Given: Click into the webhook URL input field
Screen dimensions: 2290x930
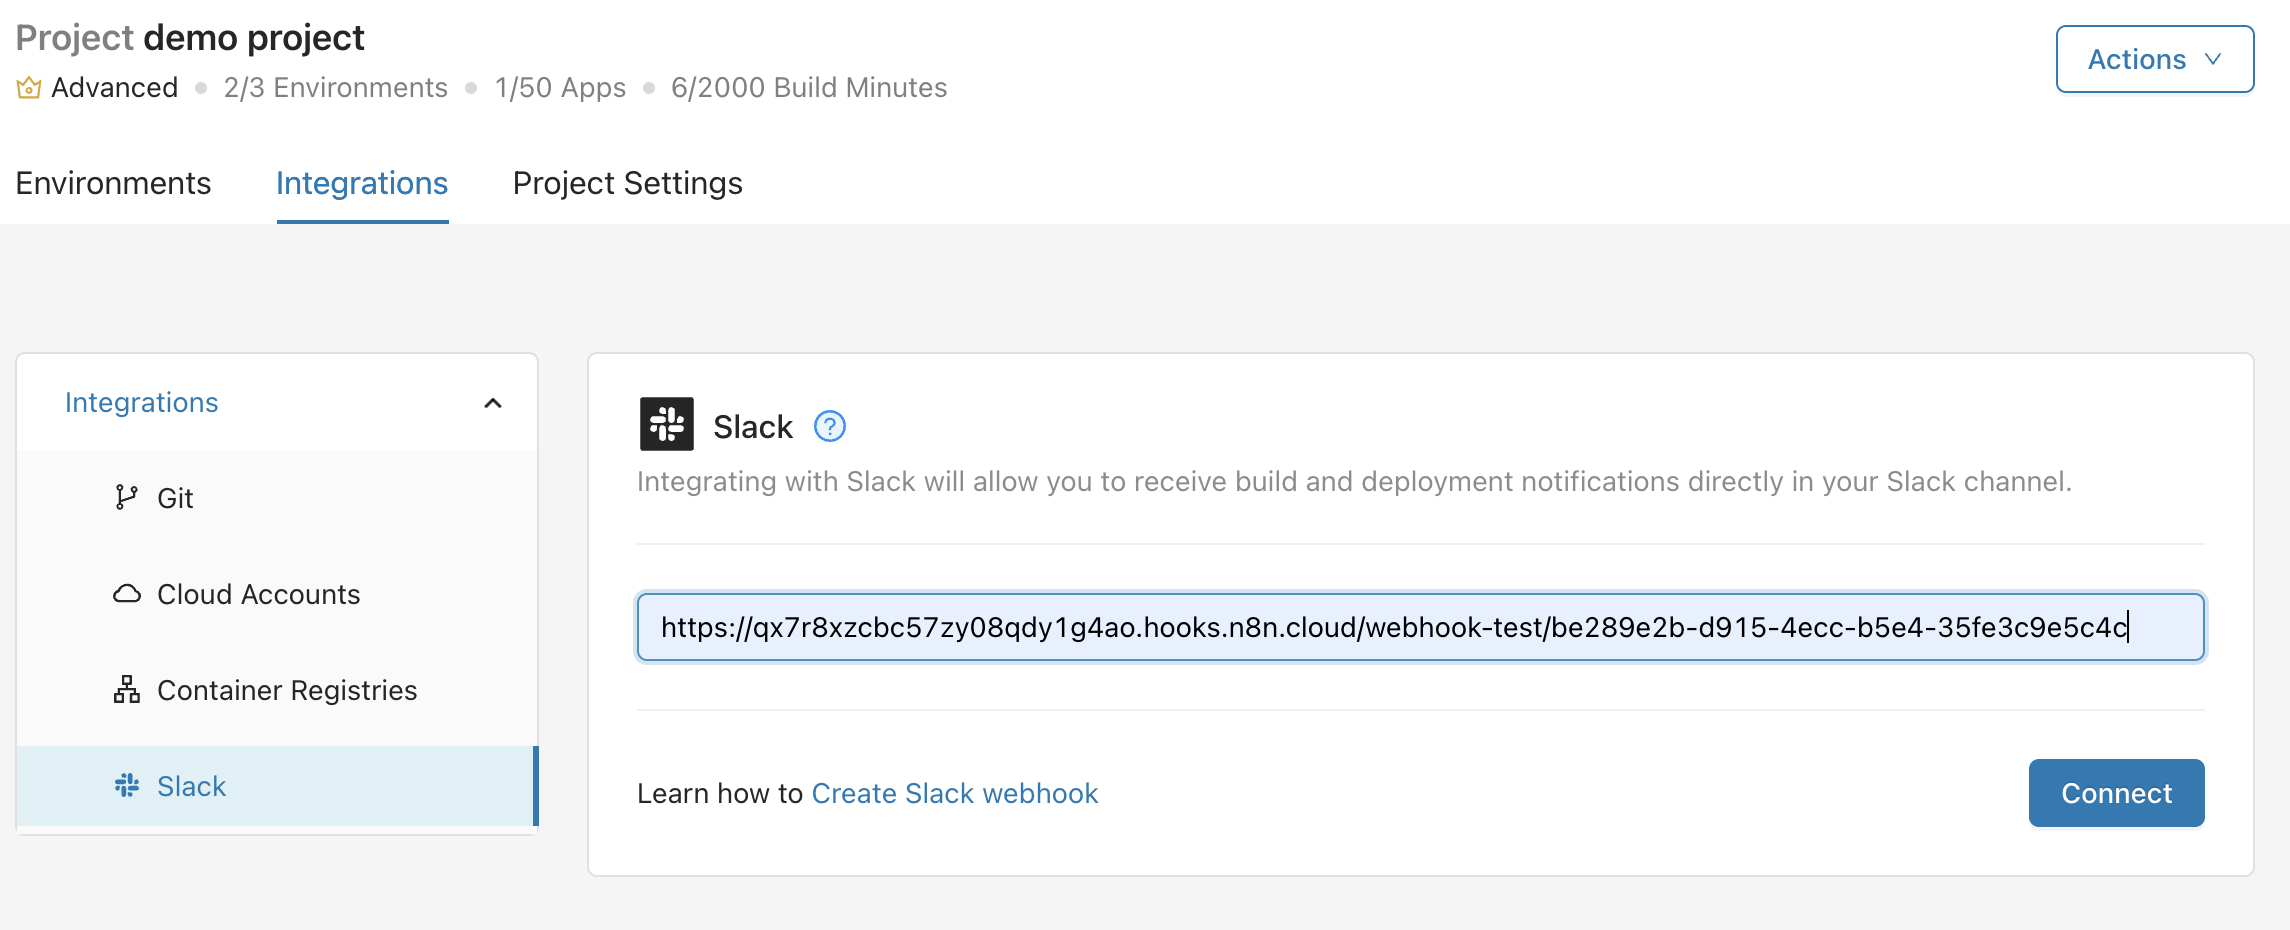Looking at the screenshot, I should coord(1420,627).
